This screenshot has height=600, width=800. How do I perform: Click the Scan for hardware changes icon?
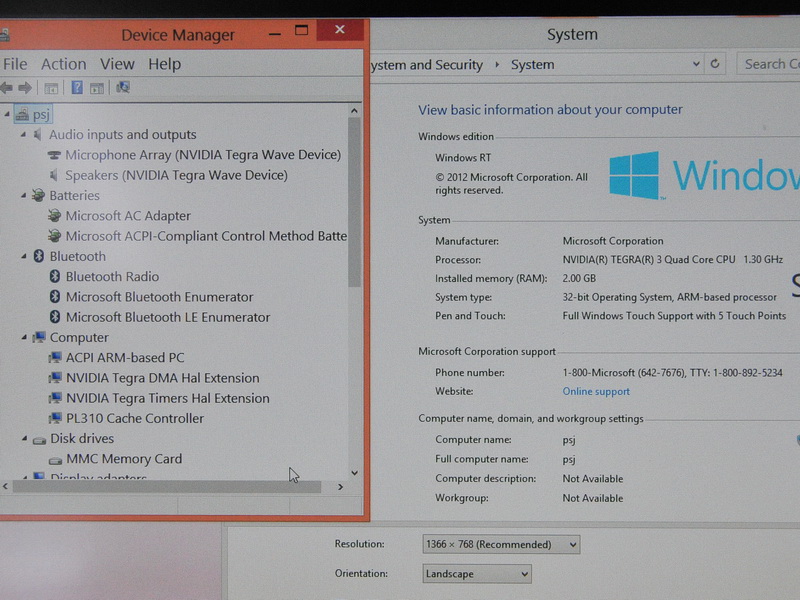pyautogui.click(x=123, y=87)
